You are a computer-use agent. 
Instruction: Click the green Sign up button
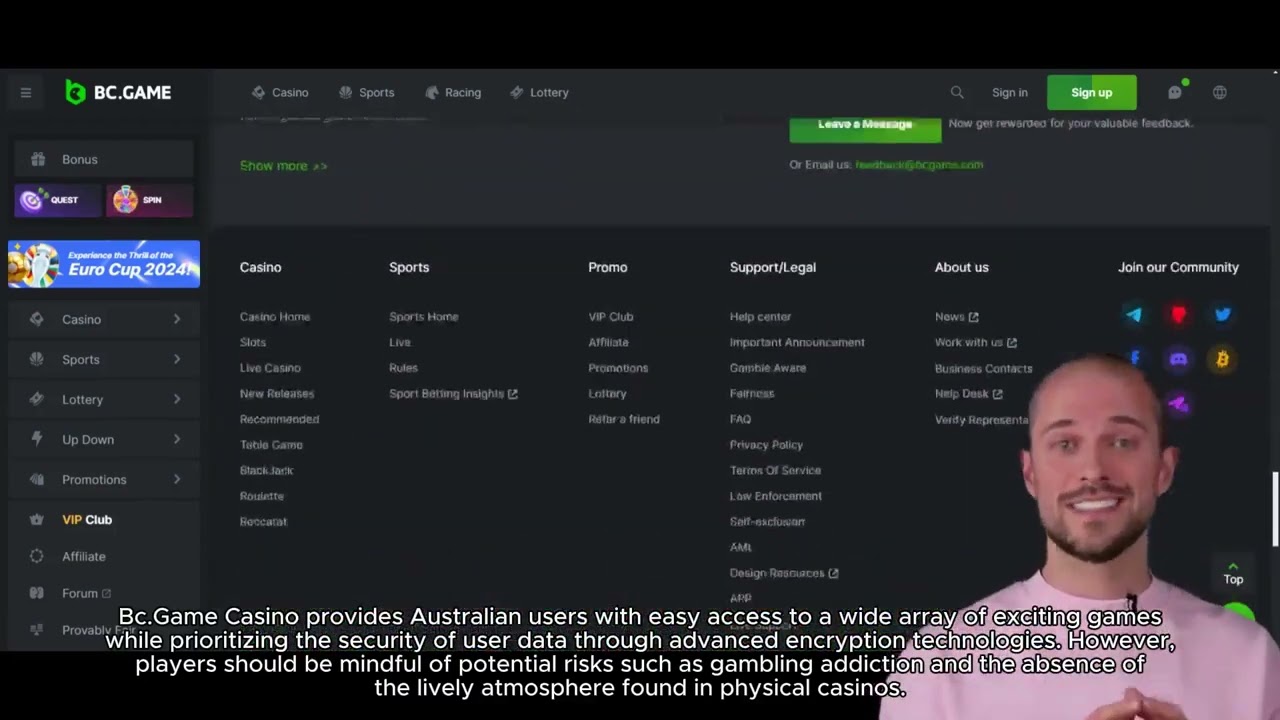(1092, 92)
